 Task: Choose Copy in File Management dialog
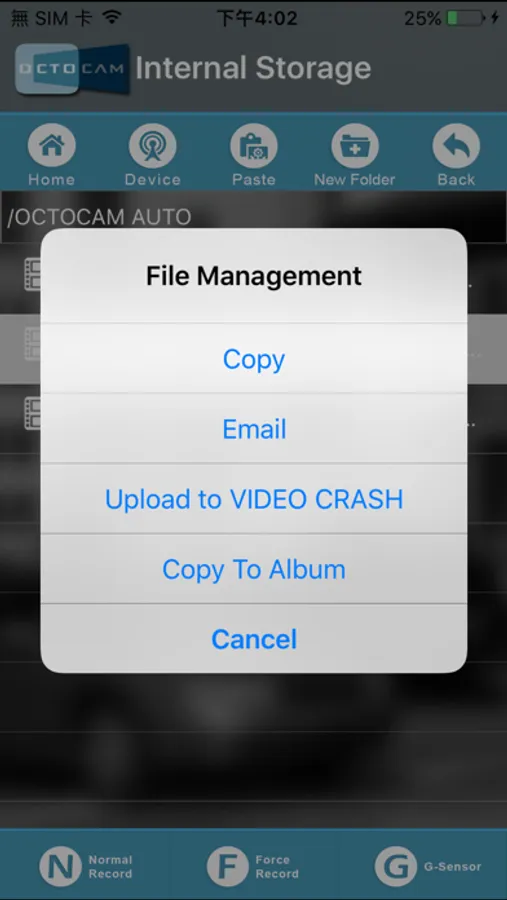click(254, 359)
